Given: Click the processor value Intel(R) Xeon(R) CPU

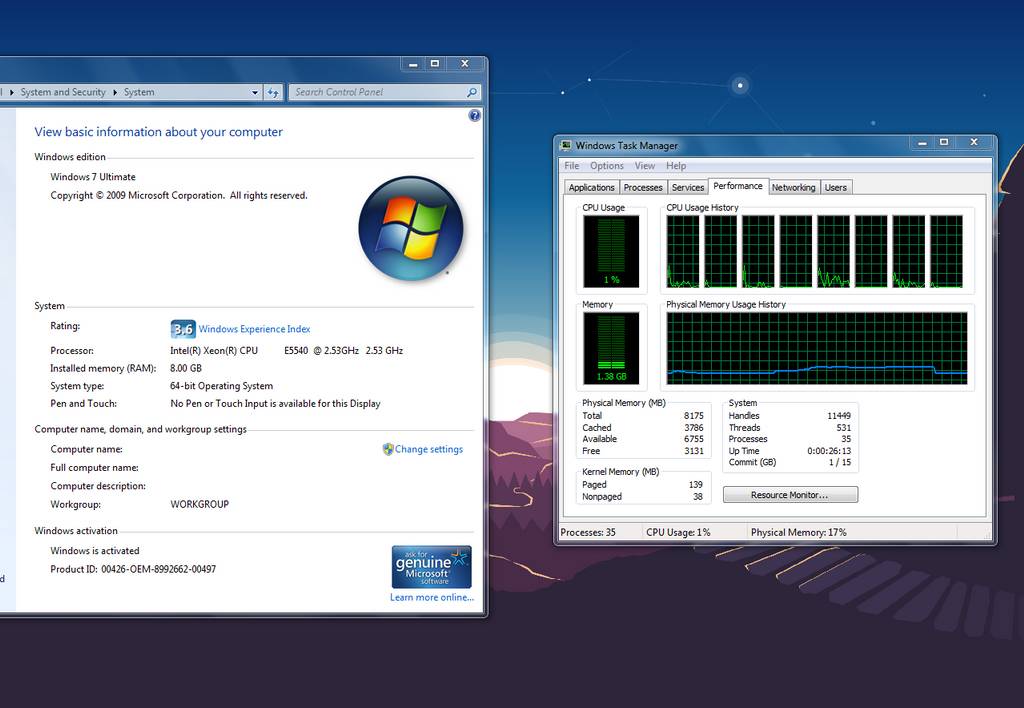Looking at the screenshot, I should click(x=214, y=351).
